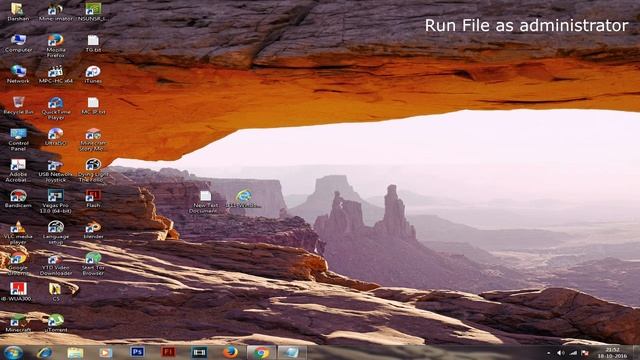Select the iB-WUA300 desktop icon

[18, 292]
